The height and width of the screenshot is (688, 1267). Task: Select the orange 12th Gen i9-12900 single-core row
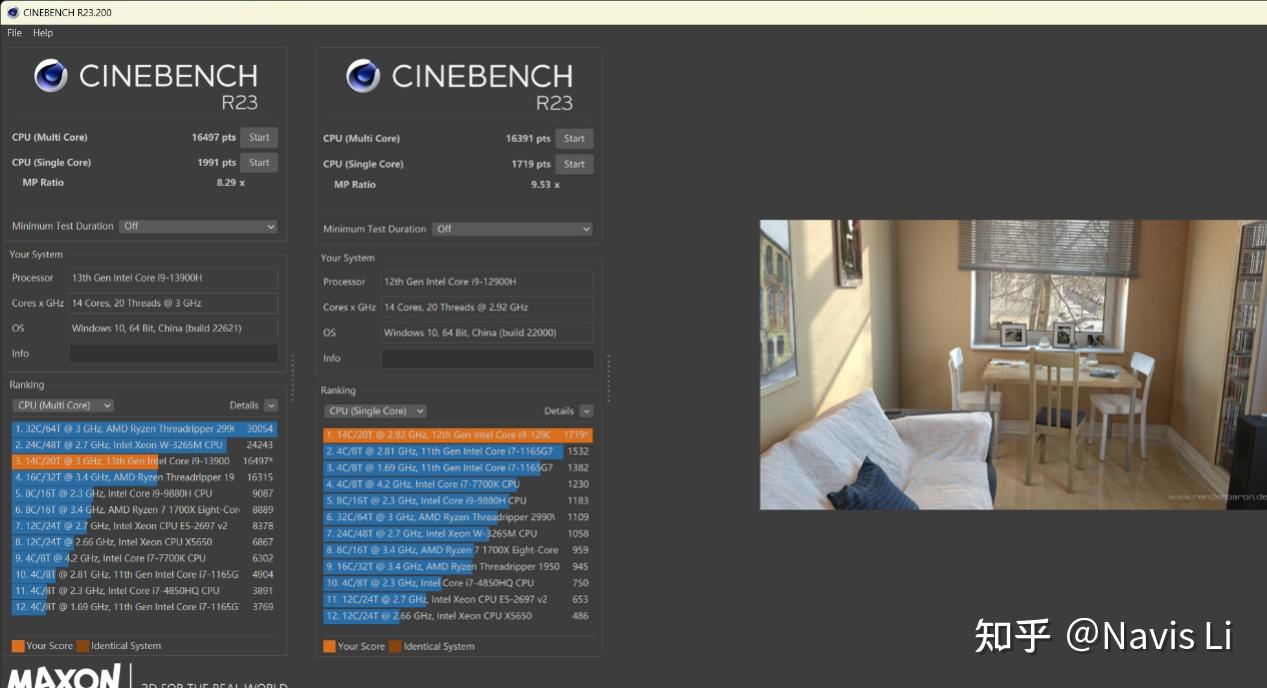(458, 435)
